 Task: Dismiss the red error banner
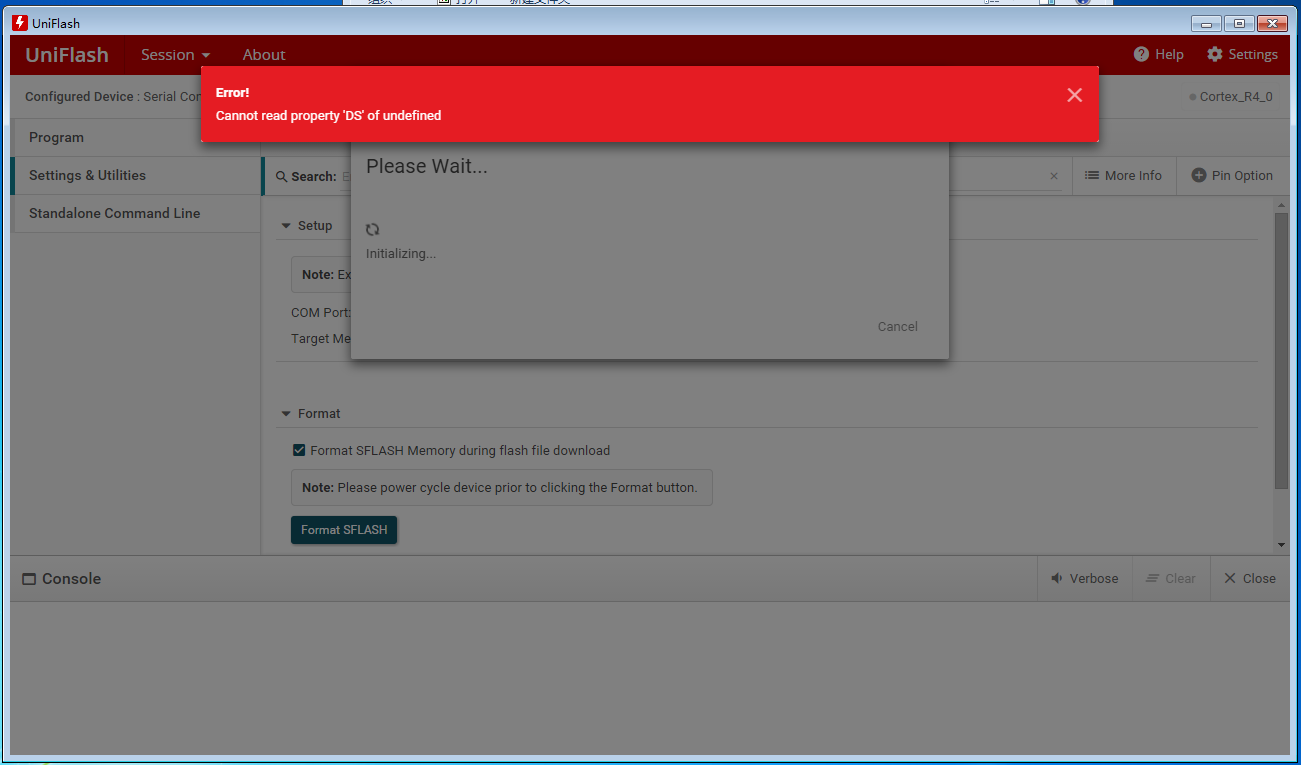click(x=1074, y=95)
